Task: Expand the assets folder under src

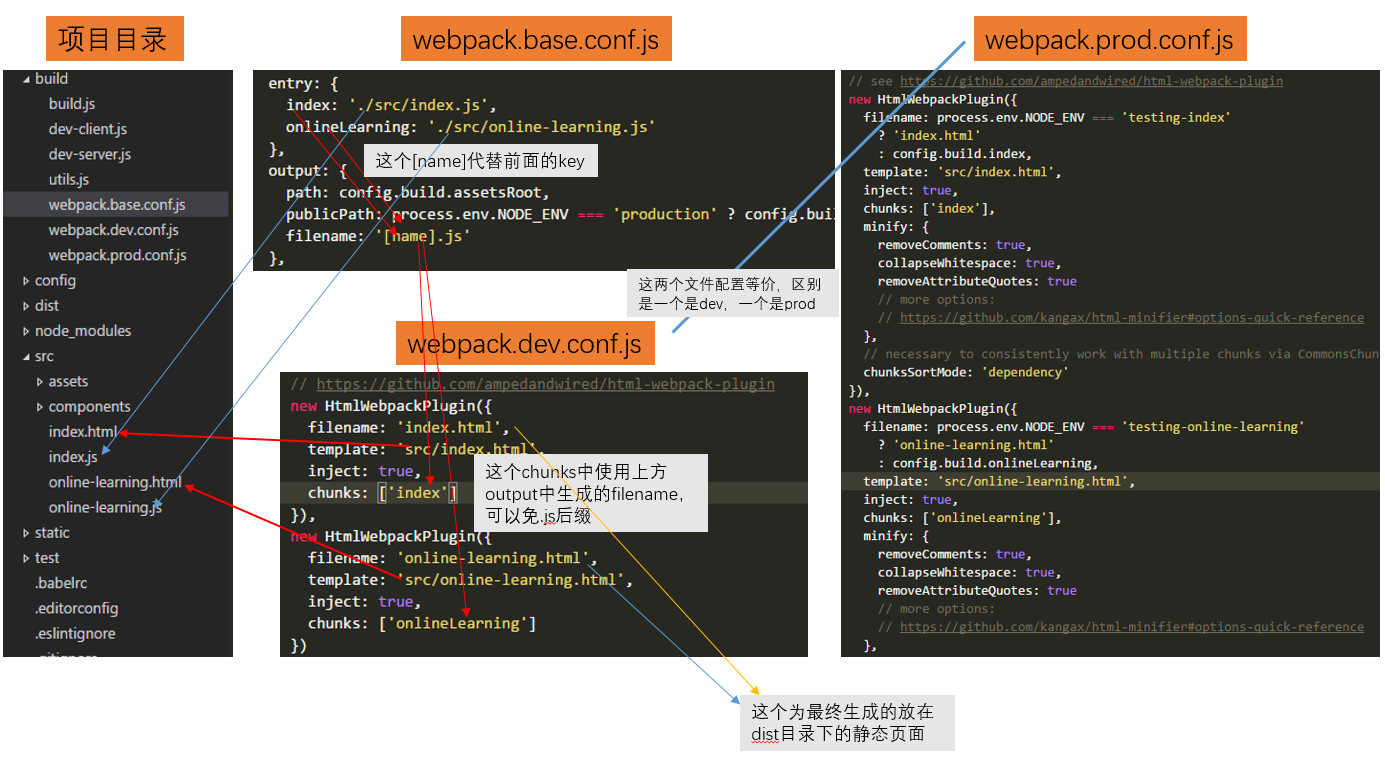Action: (x=40, y=382)
